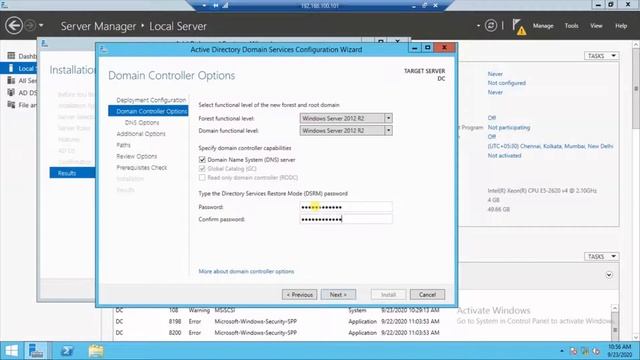Screen dimensions: 640x360
Task: Click the Not participating link
Action: [x=509, y=127]
